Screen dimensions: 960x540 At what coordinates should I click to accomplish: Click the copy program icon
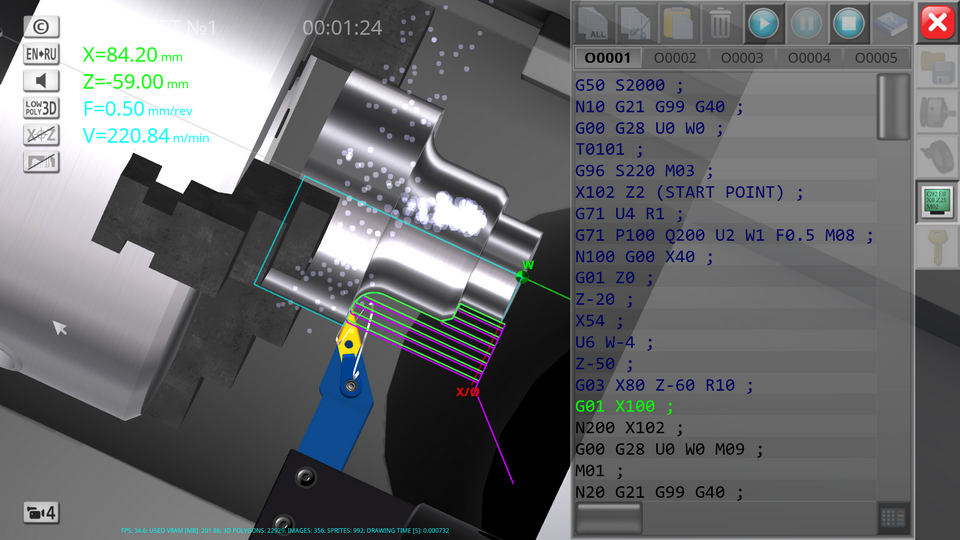[x=636, y=23]
